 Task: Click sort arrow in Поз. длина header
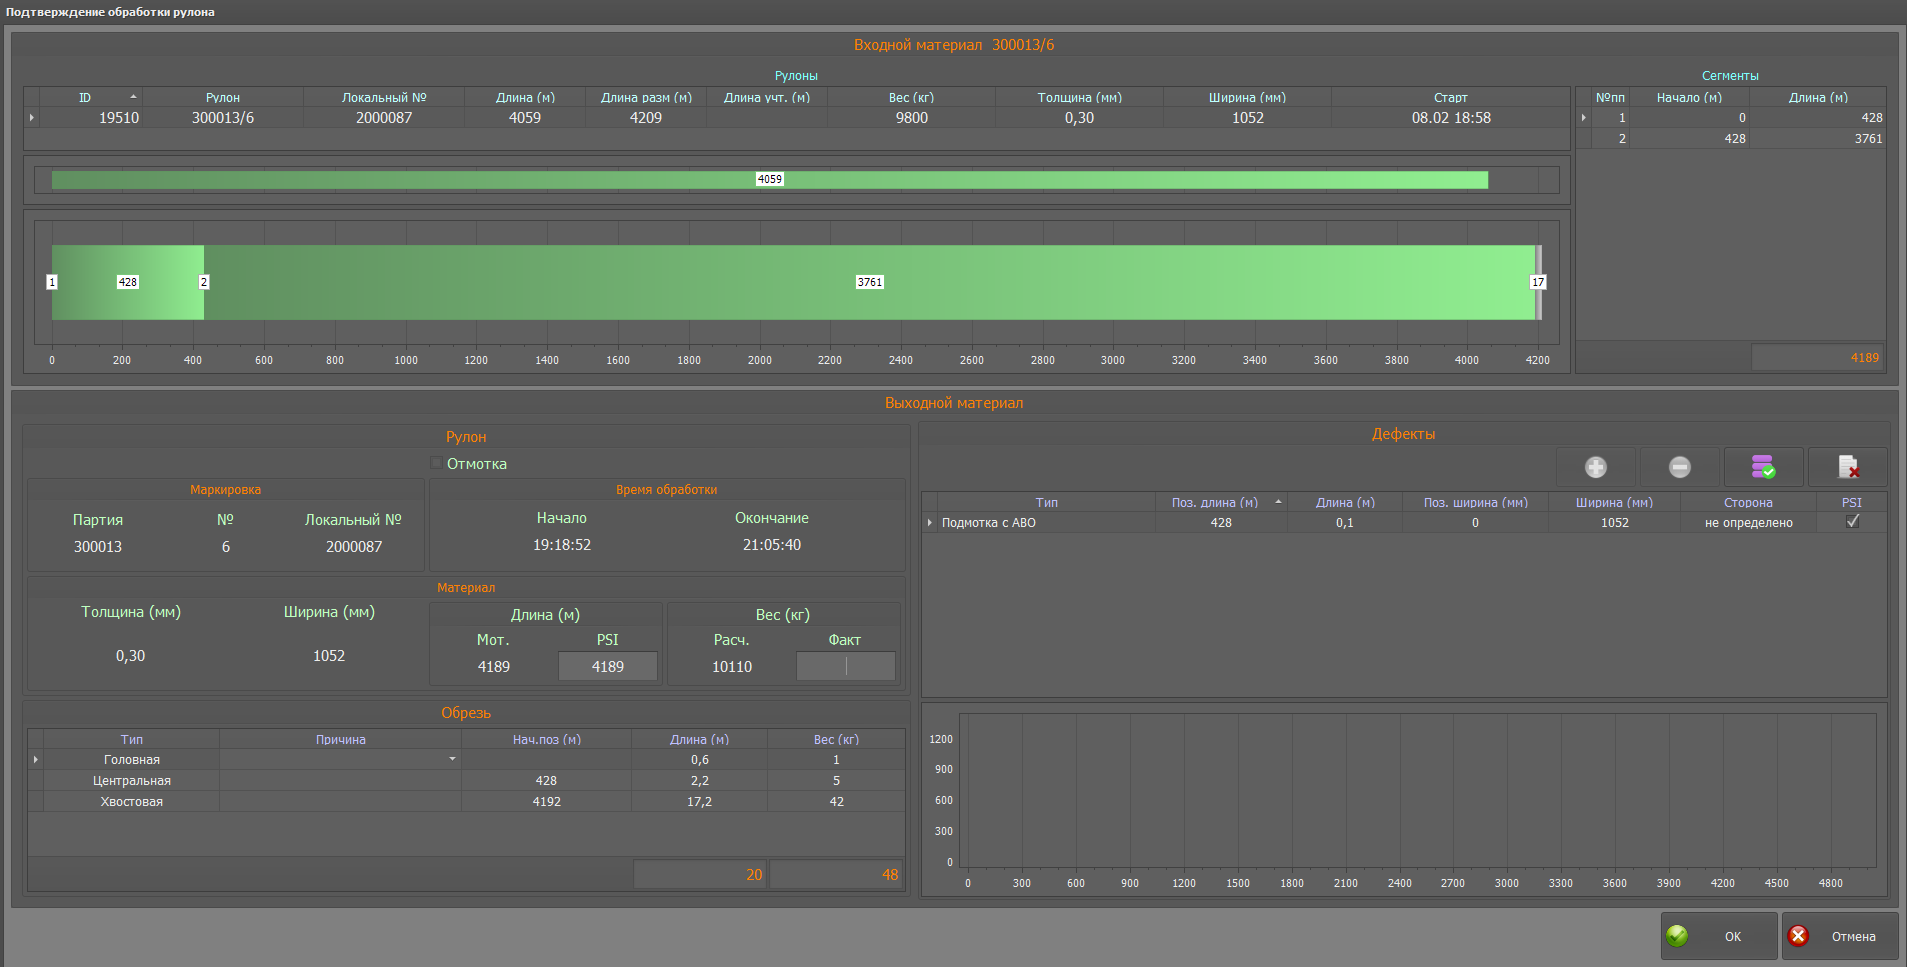coord(1277,502)
